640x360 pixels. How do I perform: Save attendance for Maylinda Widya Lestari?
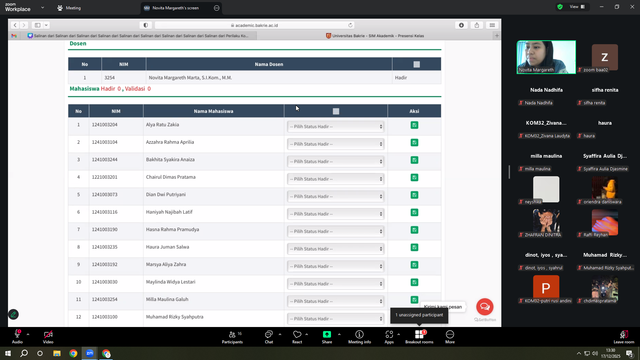click(x=414, y=282)
